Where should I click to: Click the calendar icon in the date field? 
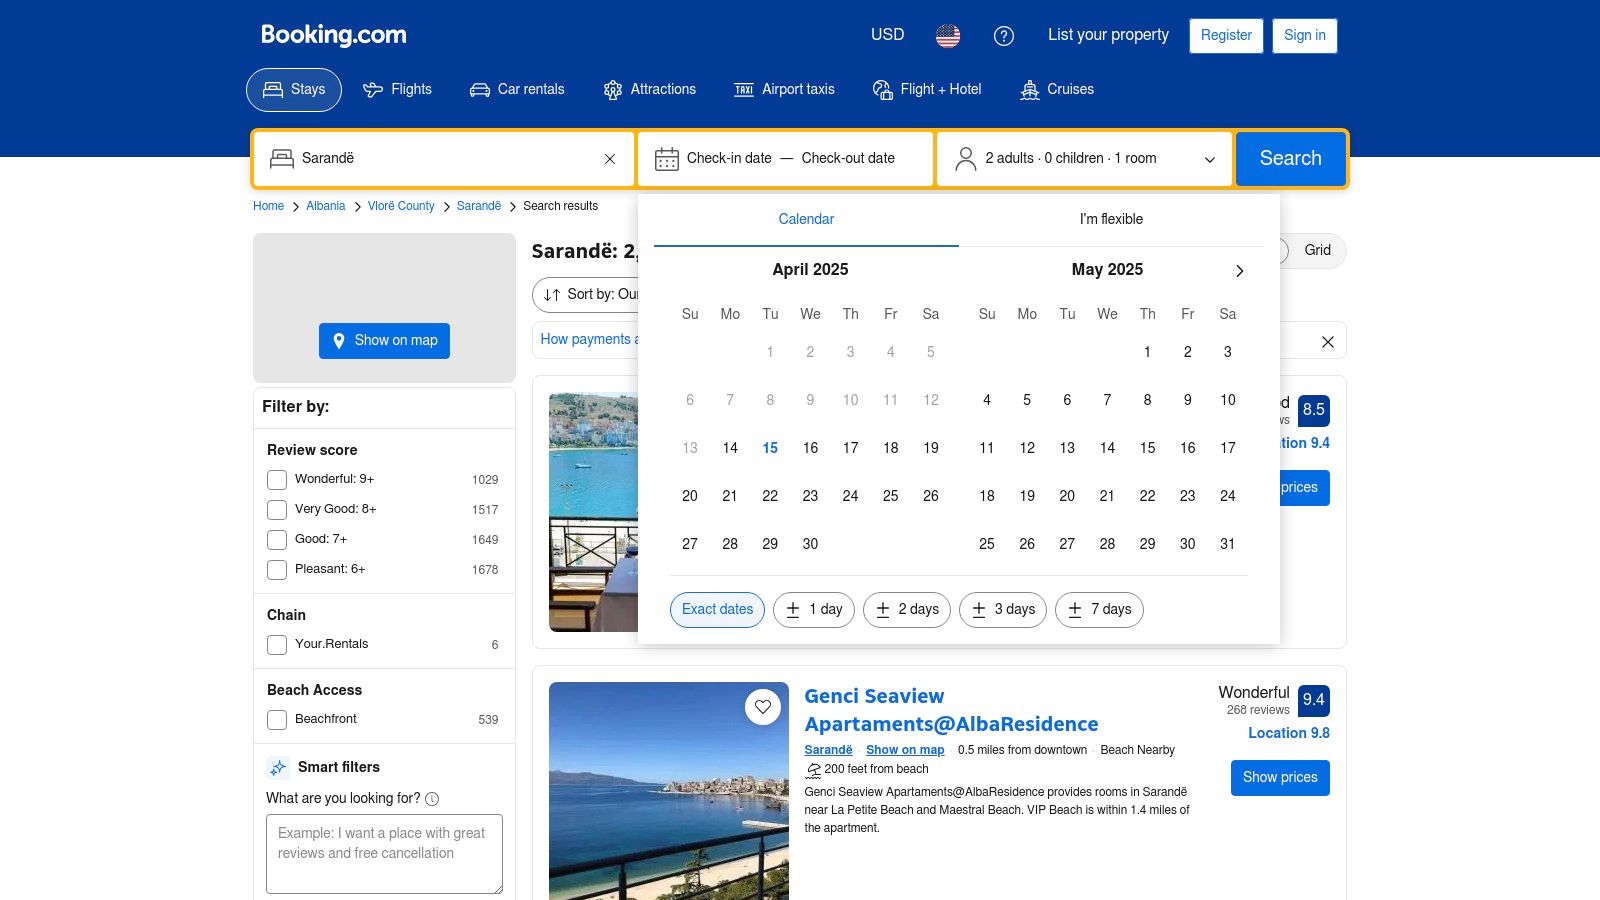pos(666,159)
